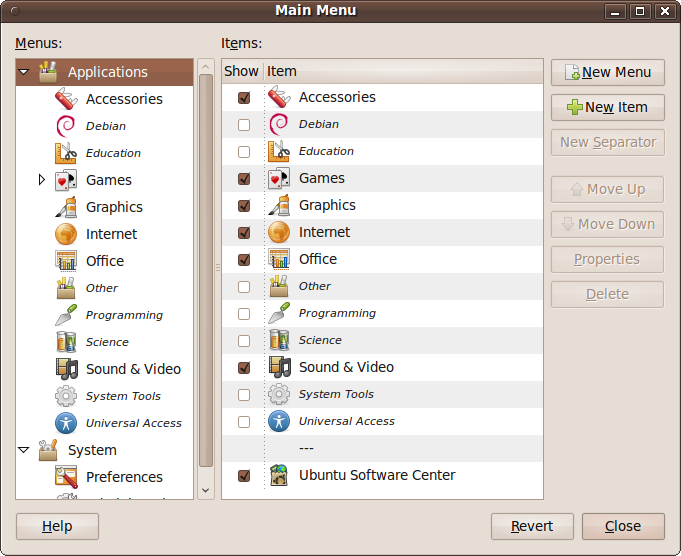This screenshot has width=681, height=556.
Task: Click the System menu icon in tree
Action: [x=48, y=450]
